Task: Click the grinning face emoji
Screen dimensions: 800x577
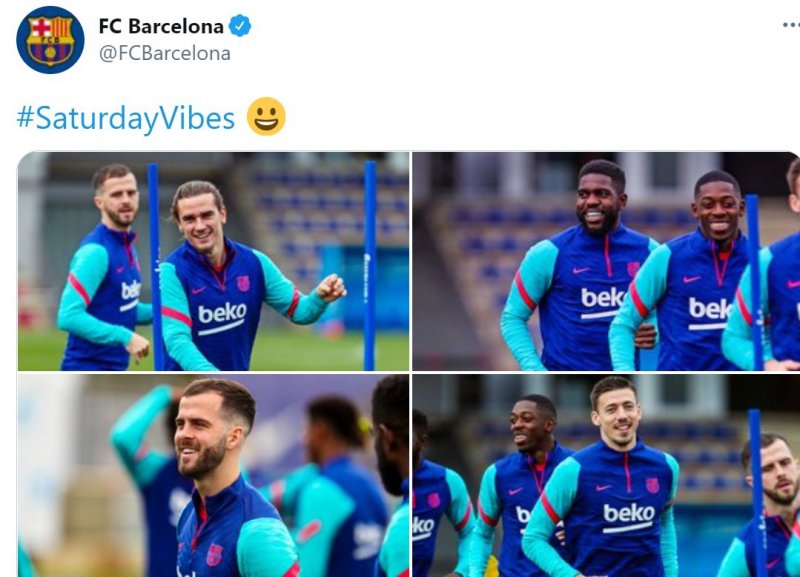Action: pos(266,117)
